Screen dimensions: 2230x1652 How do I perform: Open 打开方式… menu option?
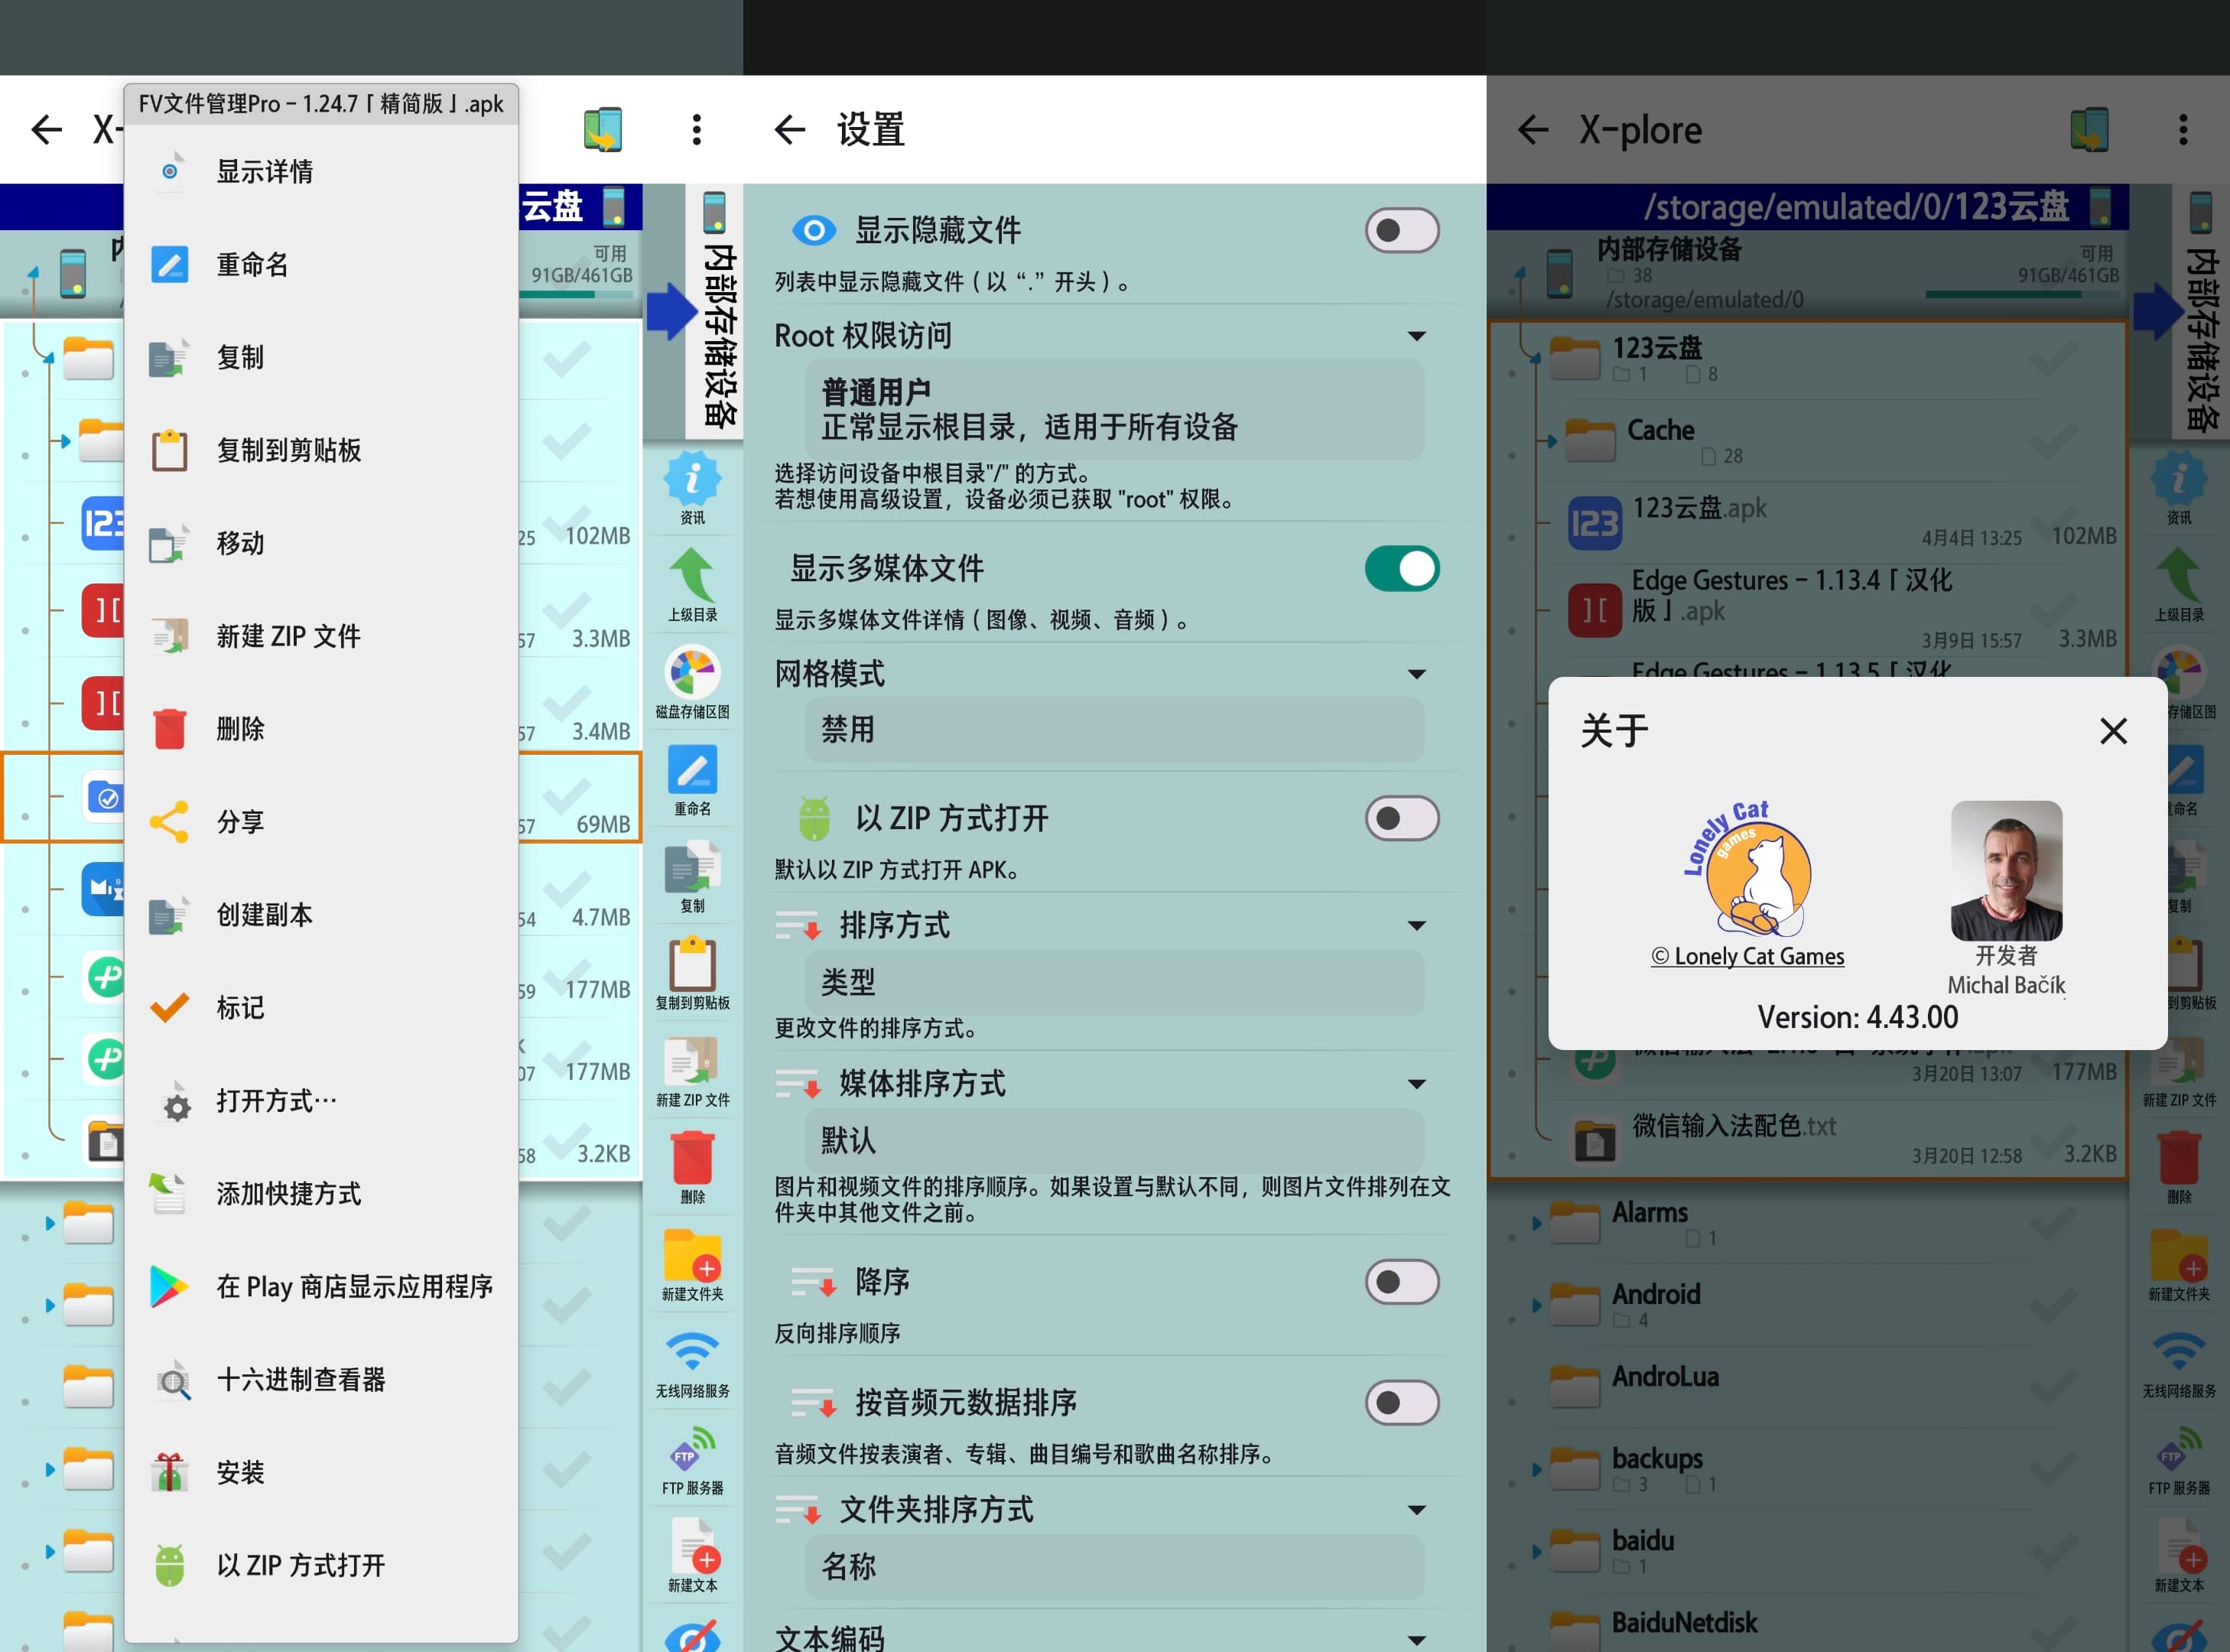click(x=321, y=1101)
